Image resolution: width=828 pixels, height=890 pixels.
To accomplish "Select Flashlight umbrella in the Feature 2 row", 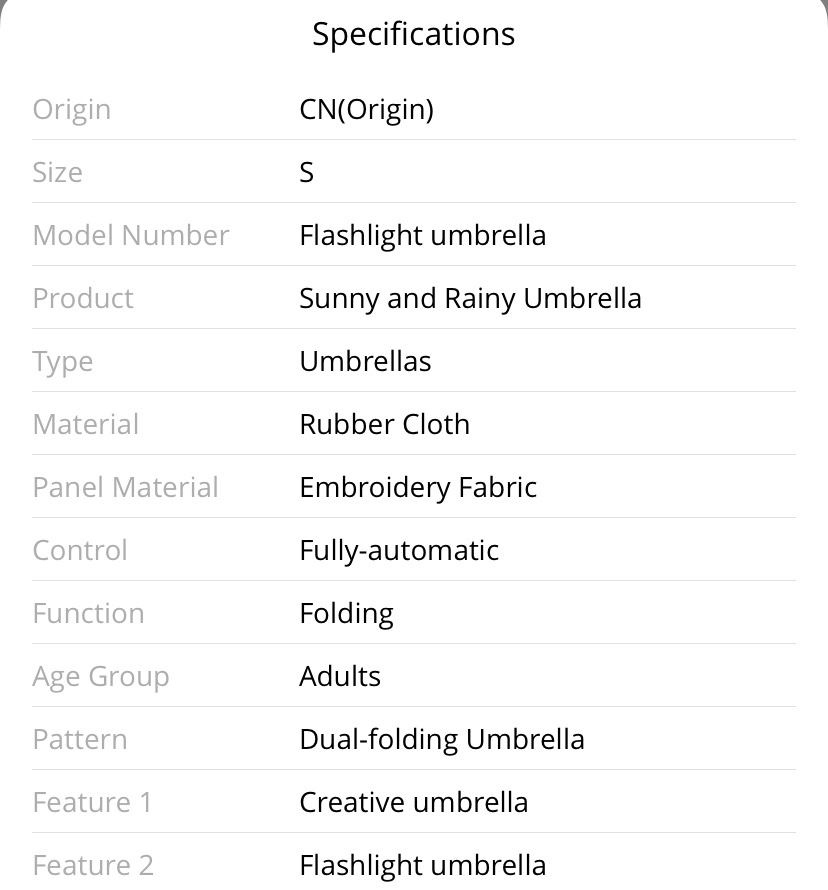I will tap(423, 866).
